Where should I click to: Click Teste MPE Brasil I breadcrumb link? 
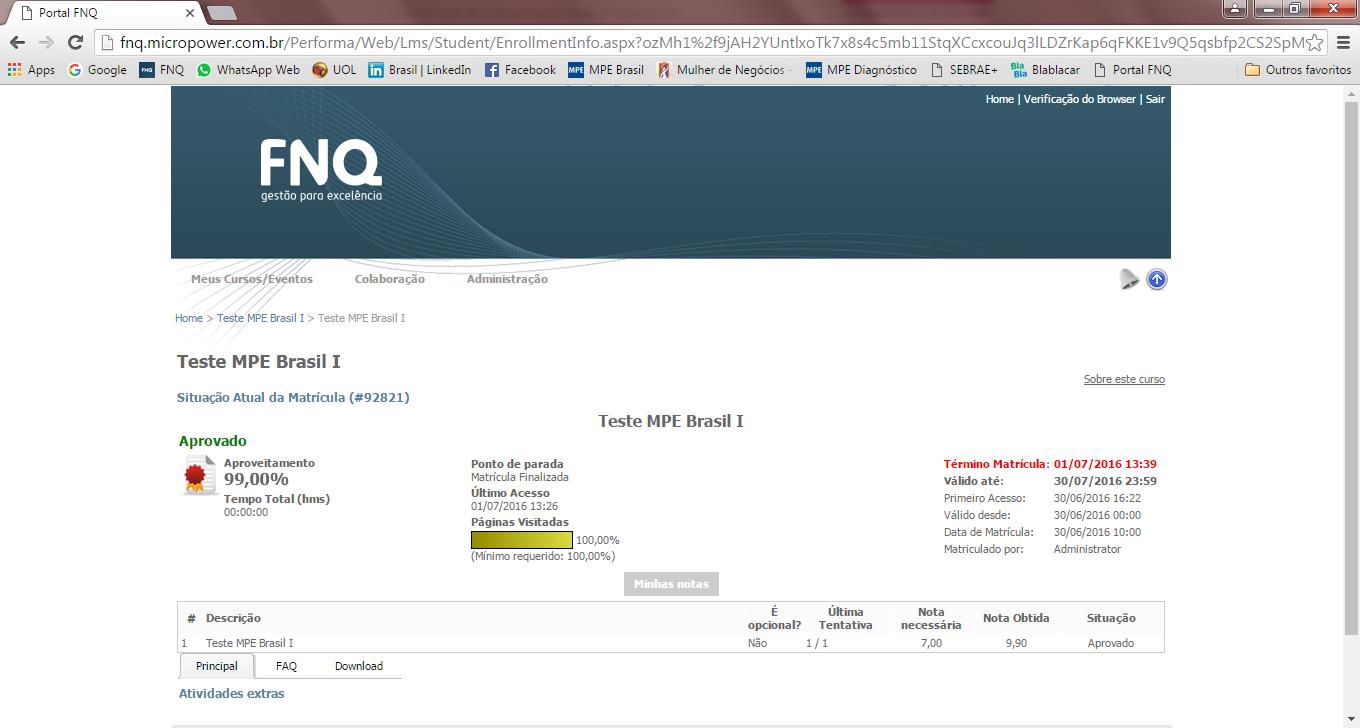point(260,318)
